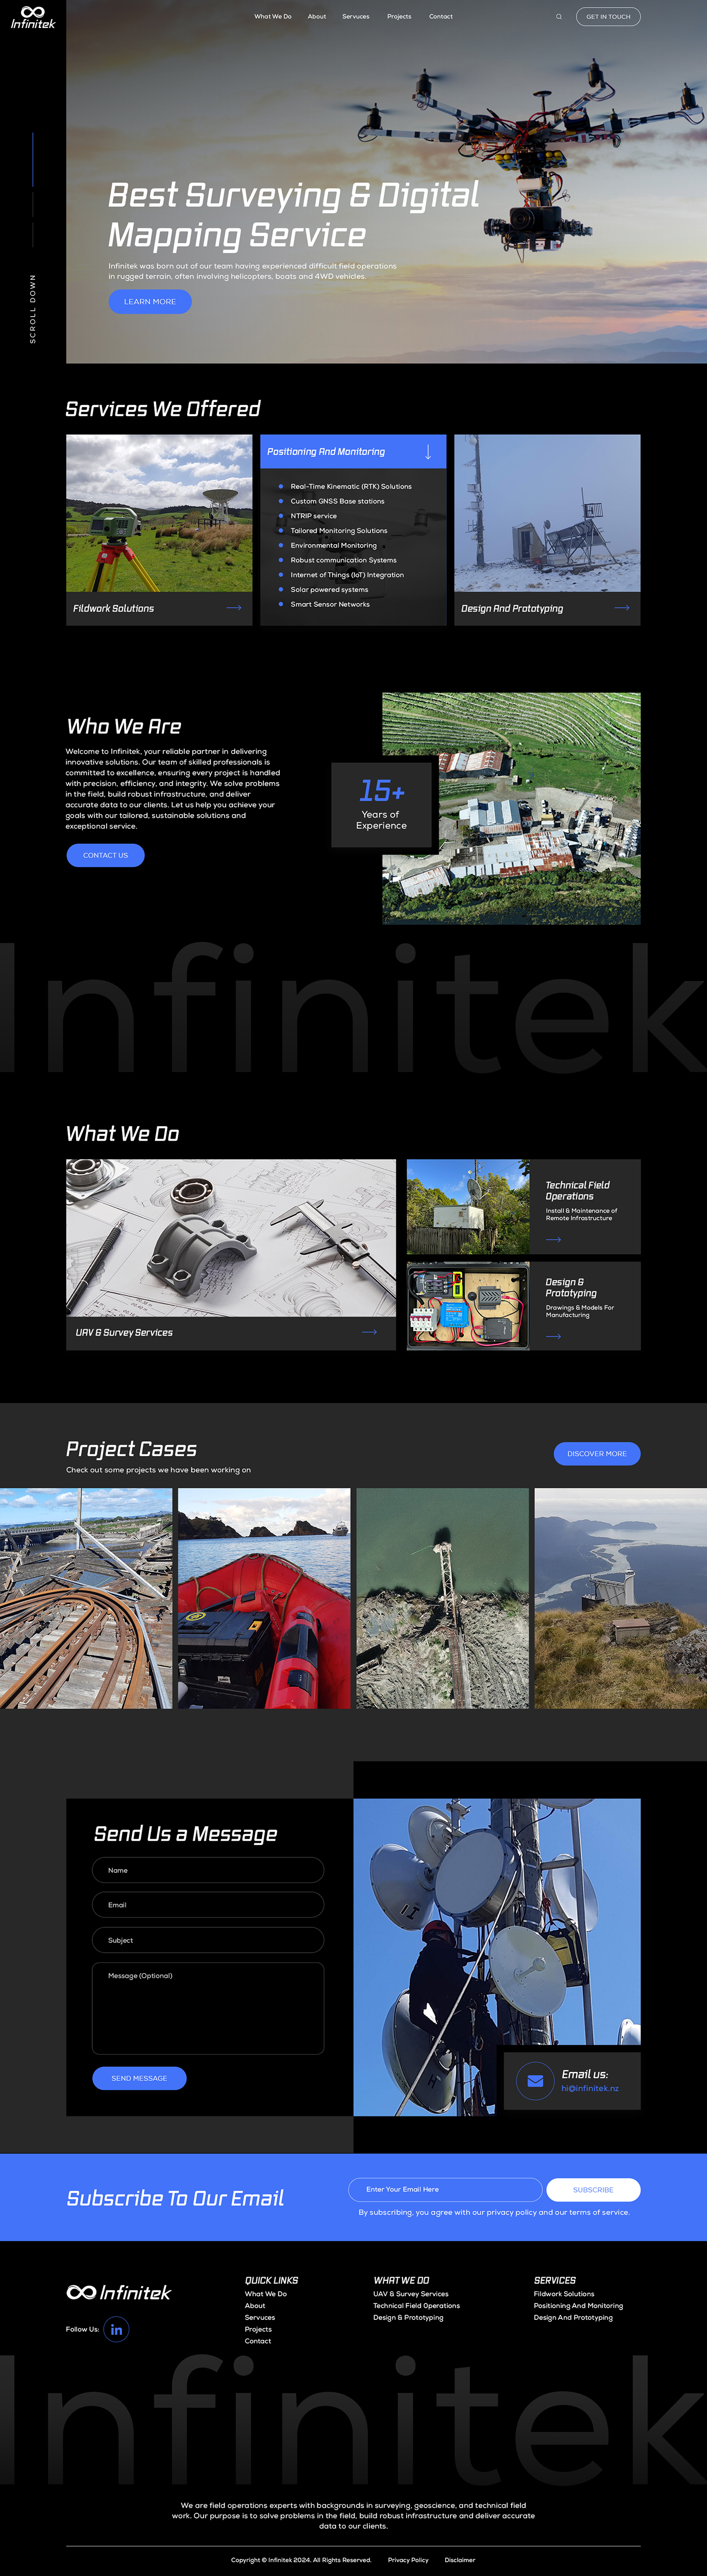Viewport: 707px width, 2576px height.
Task: Click the GET IN TOUCH button
Action: tap(608, 17)
